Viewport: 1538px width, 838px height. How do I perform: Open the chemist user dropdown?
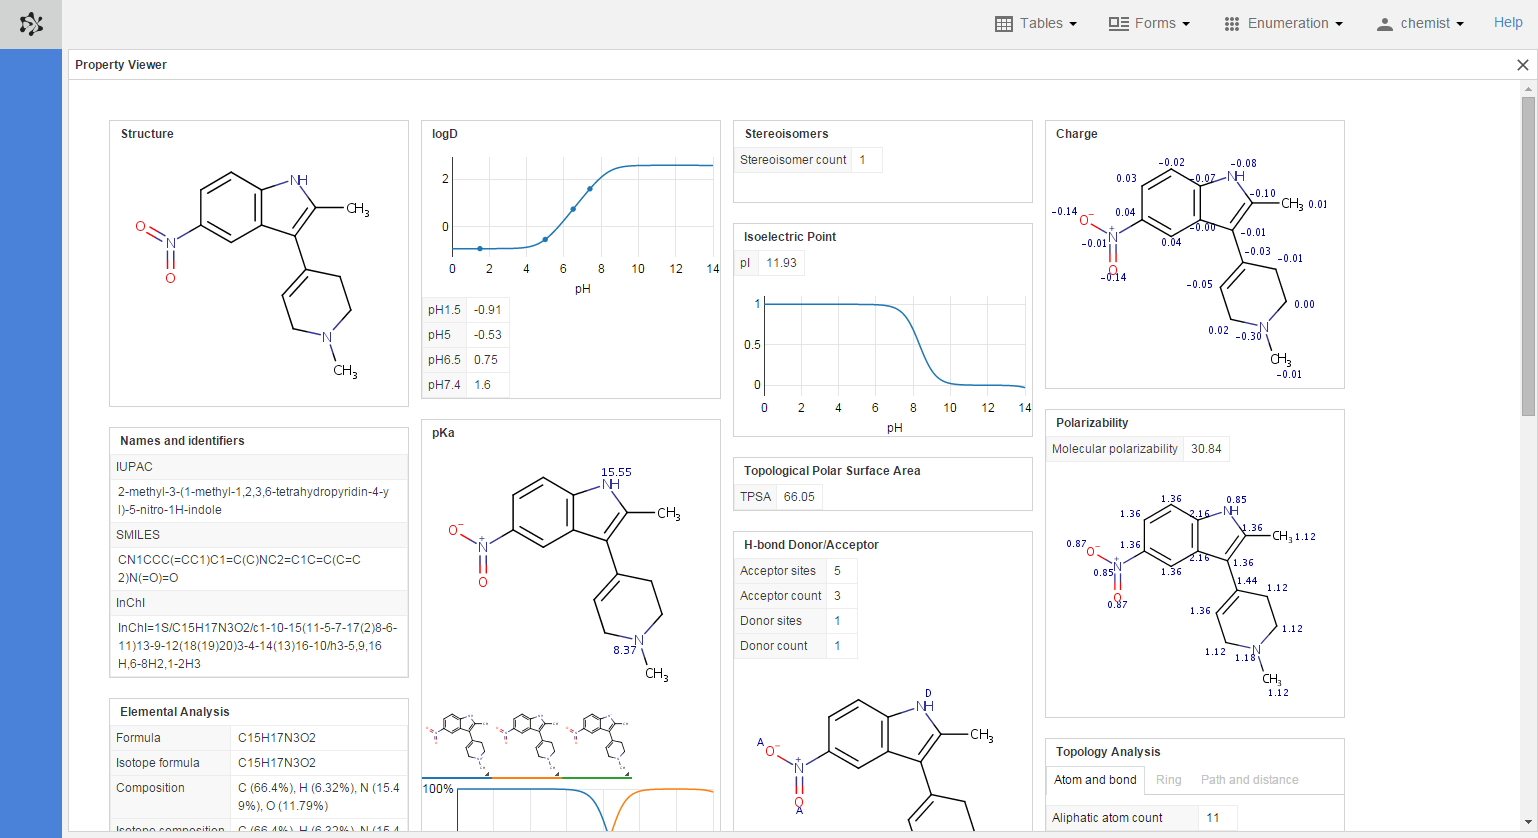pos(1420,24)
